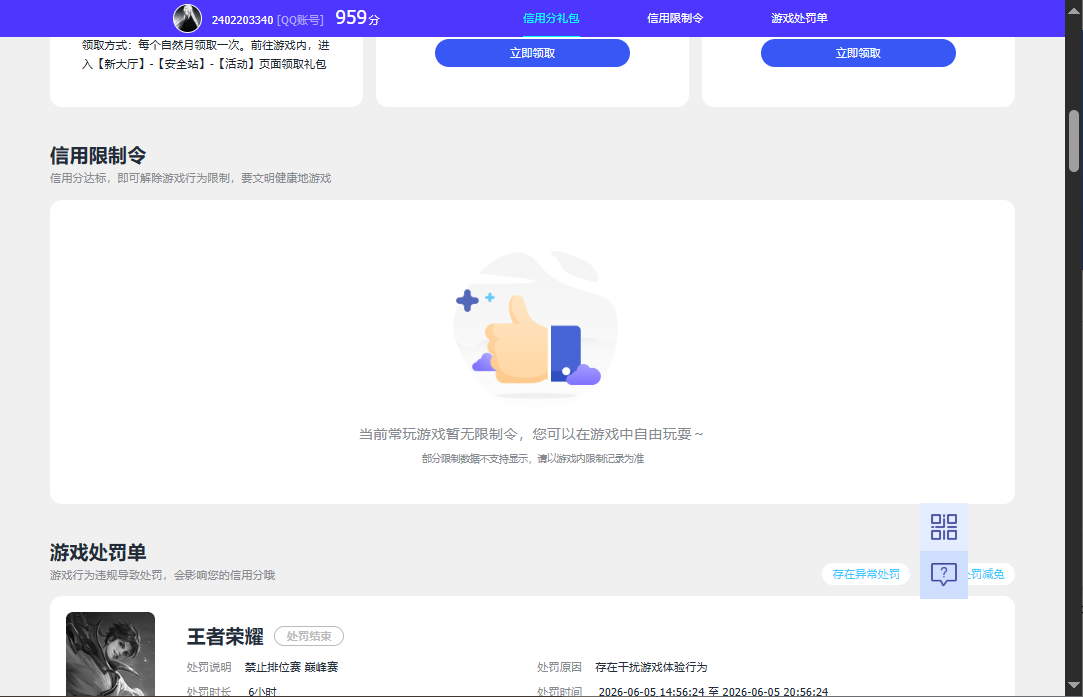Click the account number 2402203340
This screenshot has height=697, width=1083.
pyautogui.click(x=242, y=20)
